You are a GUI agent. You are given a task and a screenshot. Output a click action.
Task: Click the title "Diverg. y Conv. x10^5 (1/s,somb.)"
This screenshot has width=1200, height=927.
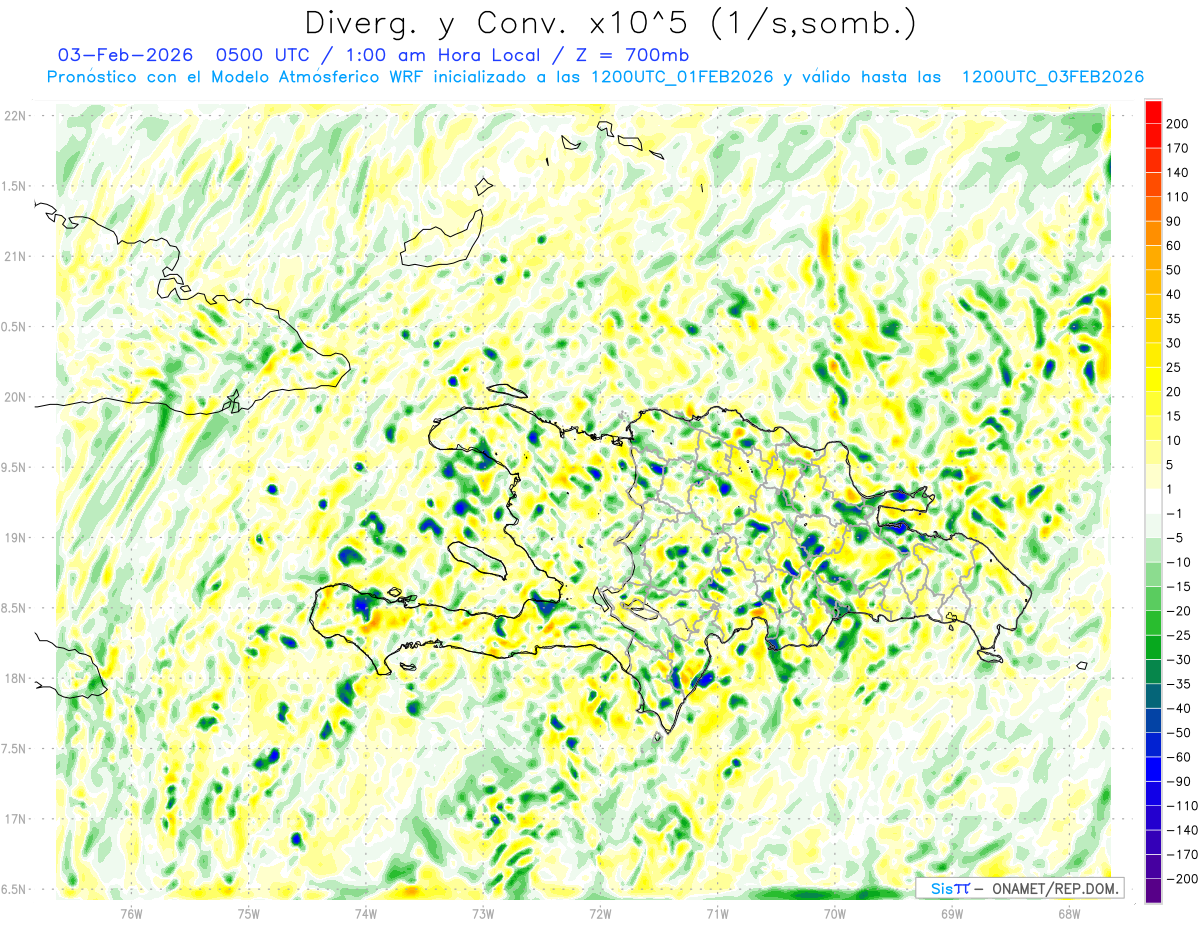(610, 22)
